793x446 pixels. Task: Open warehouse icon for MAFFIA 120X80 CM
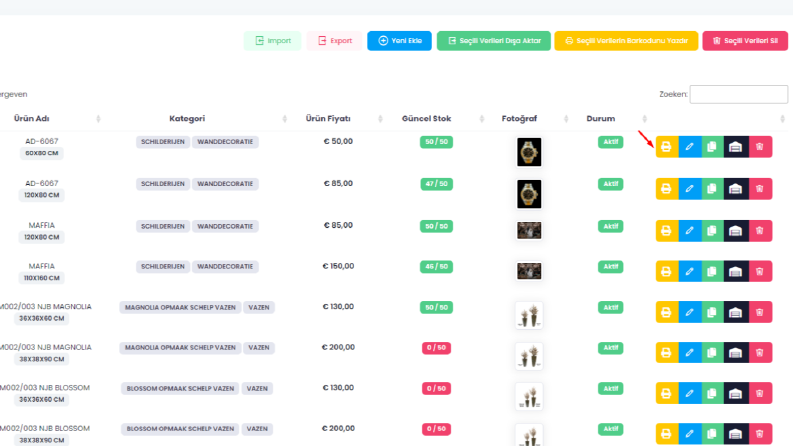click(736, 231)
